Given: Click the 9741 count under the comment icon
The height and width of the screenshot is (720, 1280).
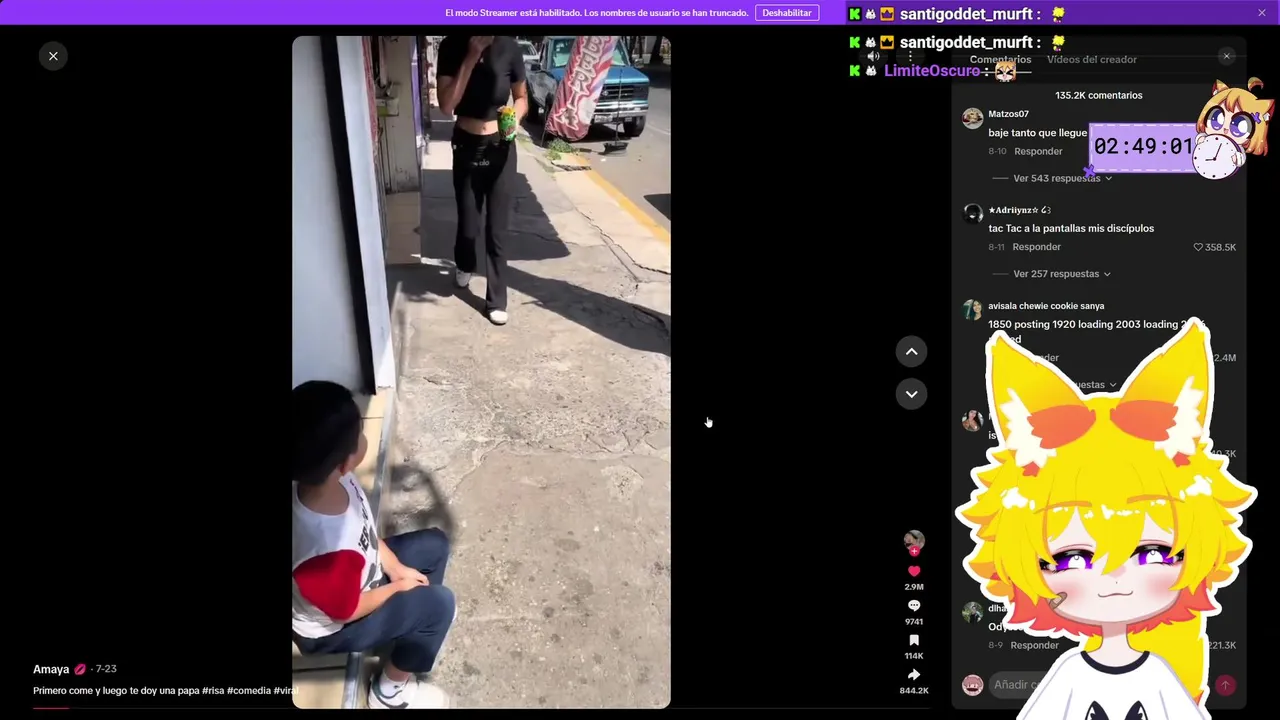Looking at the screenshot, I should (914, 622).
